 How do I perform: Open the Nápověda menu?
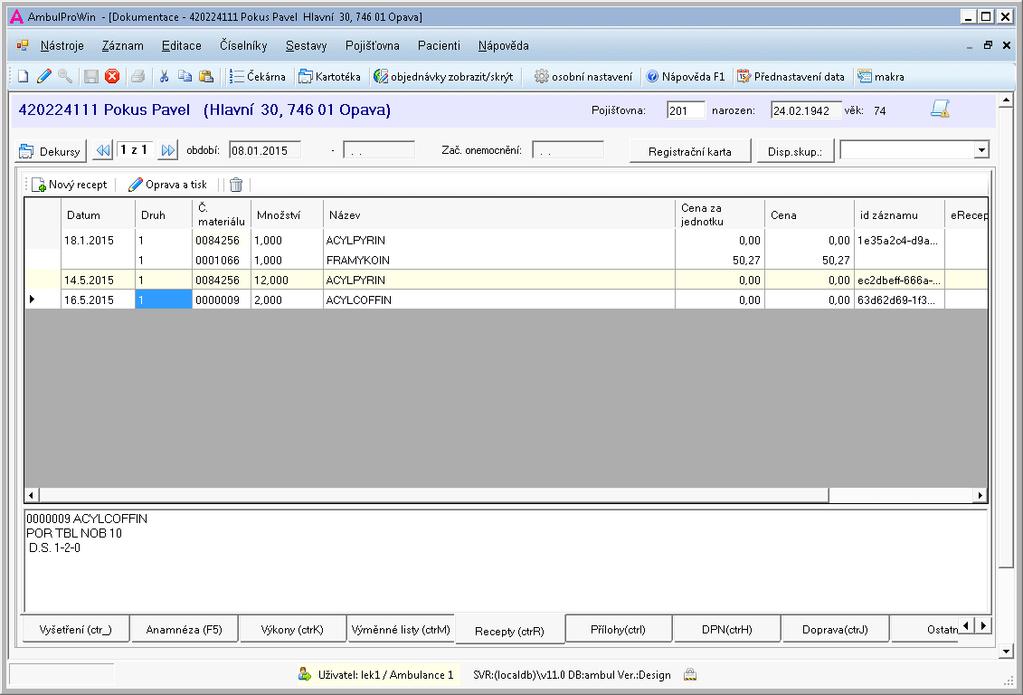click(x=503, y=46)
